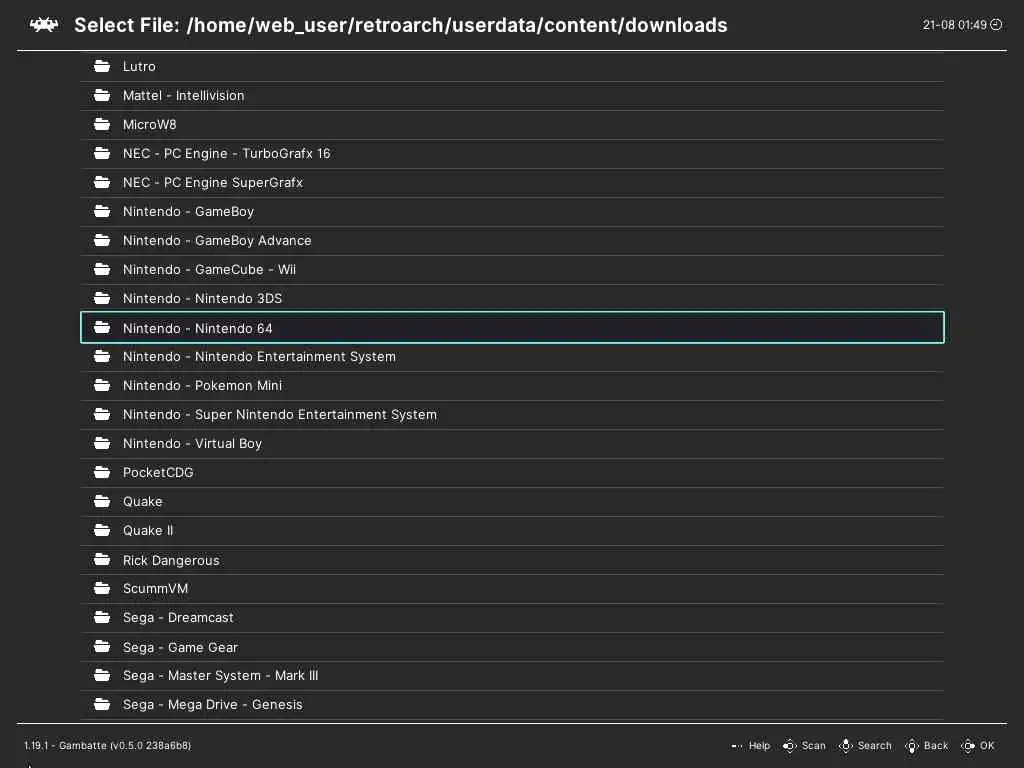
Task: Select highlighted Nintendo - Nintendo 64 row
Action: [512, 327]
